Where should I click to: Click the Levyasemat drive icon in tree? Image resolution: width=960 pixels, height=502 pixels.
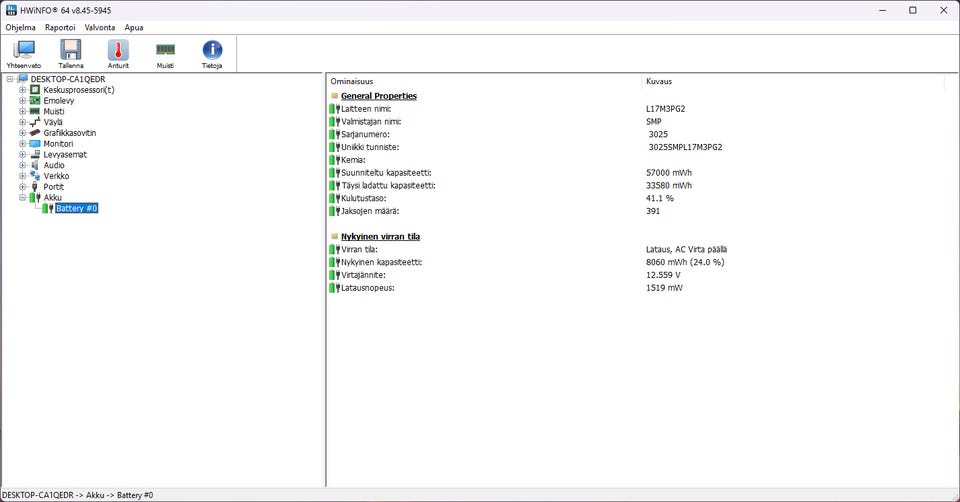click(35, 154)
